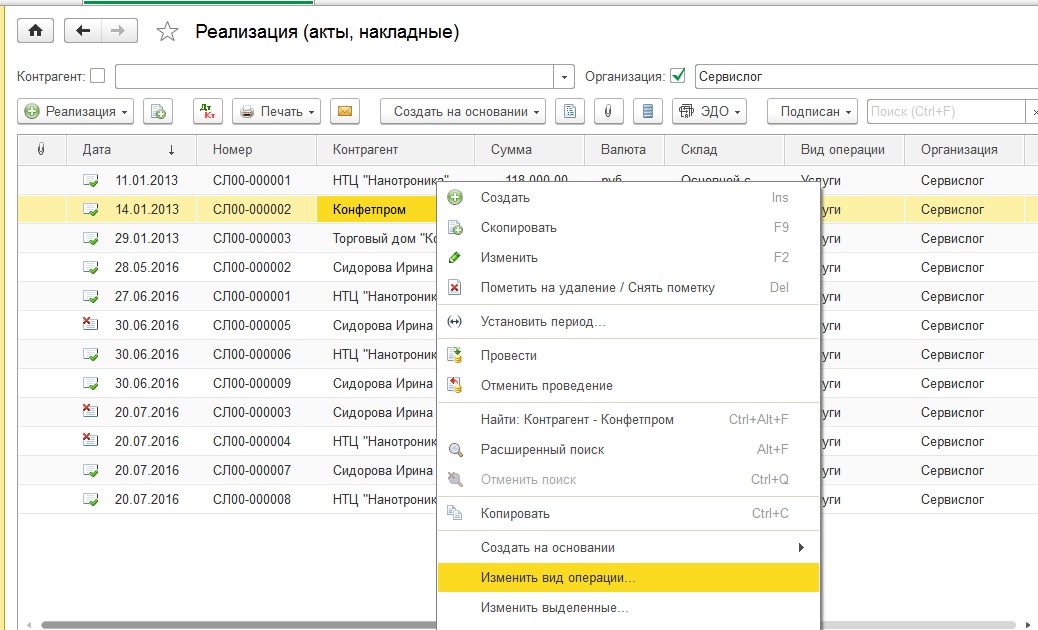Click the paperclip attachments toolbar button
Viewport: 1038px width, 630px height.
[x=608, y=111]
